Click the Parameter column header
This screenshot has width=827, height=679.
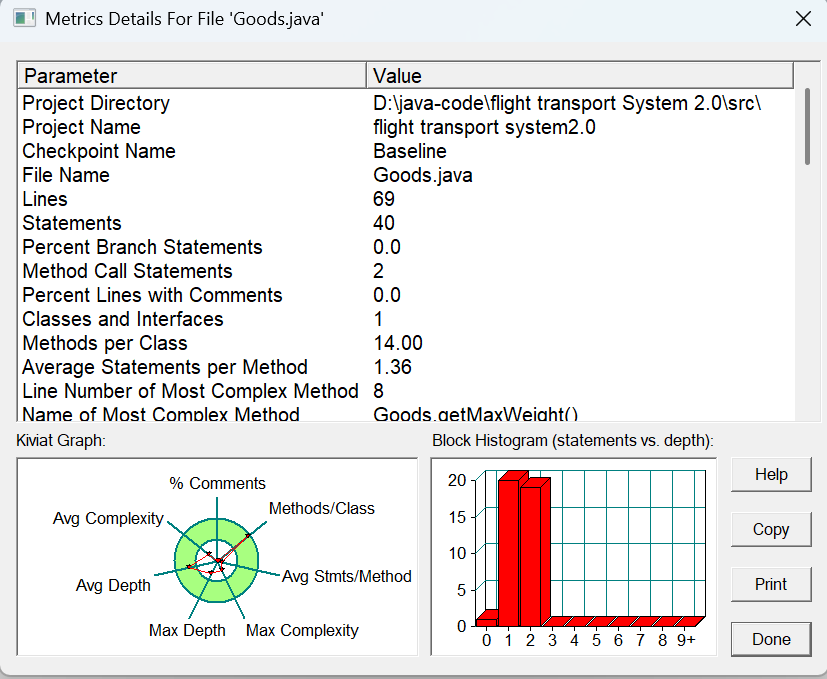coord(192,75)
